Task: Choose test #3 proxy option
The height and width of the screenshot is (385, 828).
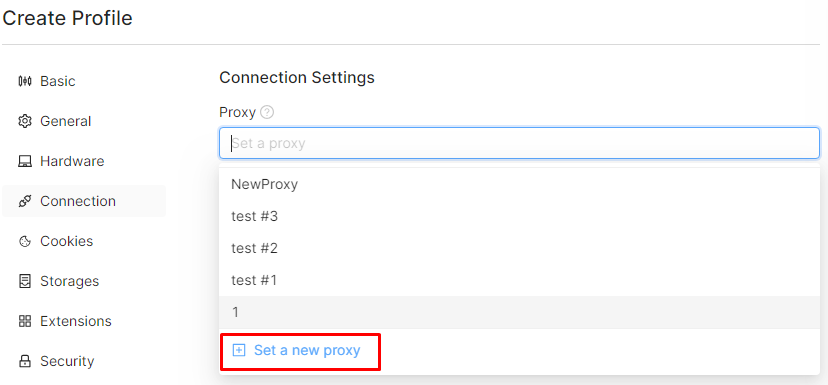Action: 519,216
